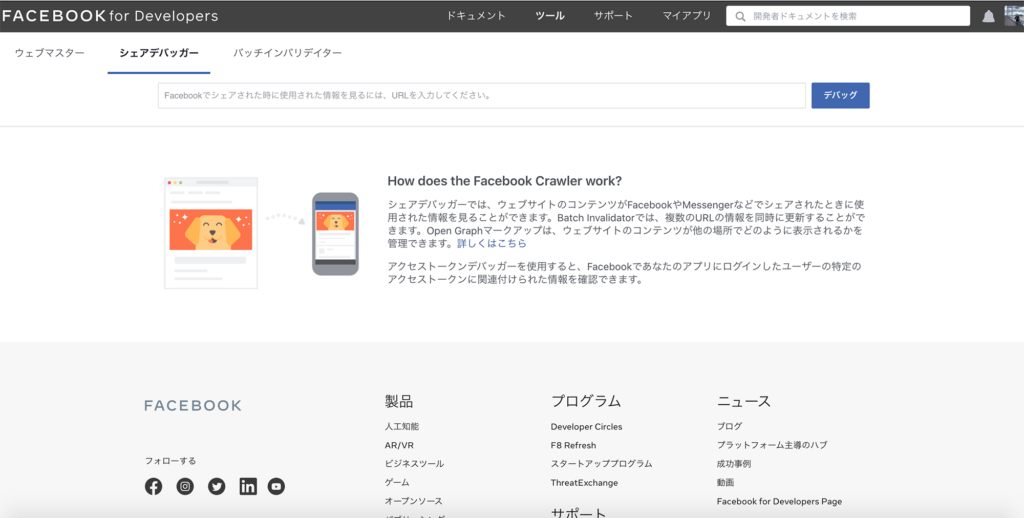
Task: Click the 製品 footer heading
Action: (x=399, y=401)
